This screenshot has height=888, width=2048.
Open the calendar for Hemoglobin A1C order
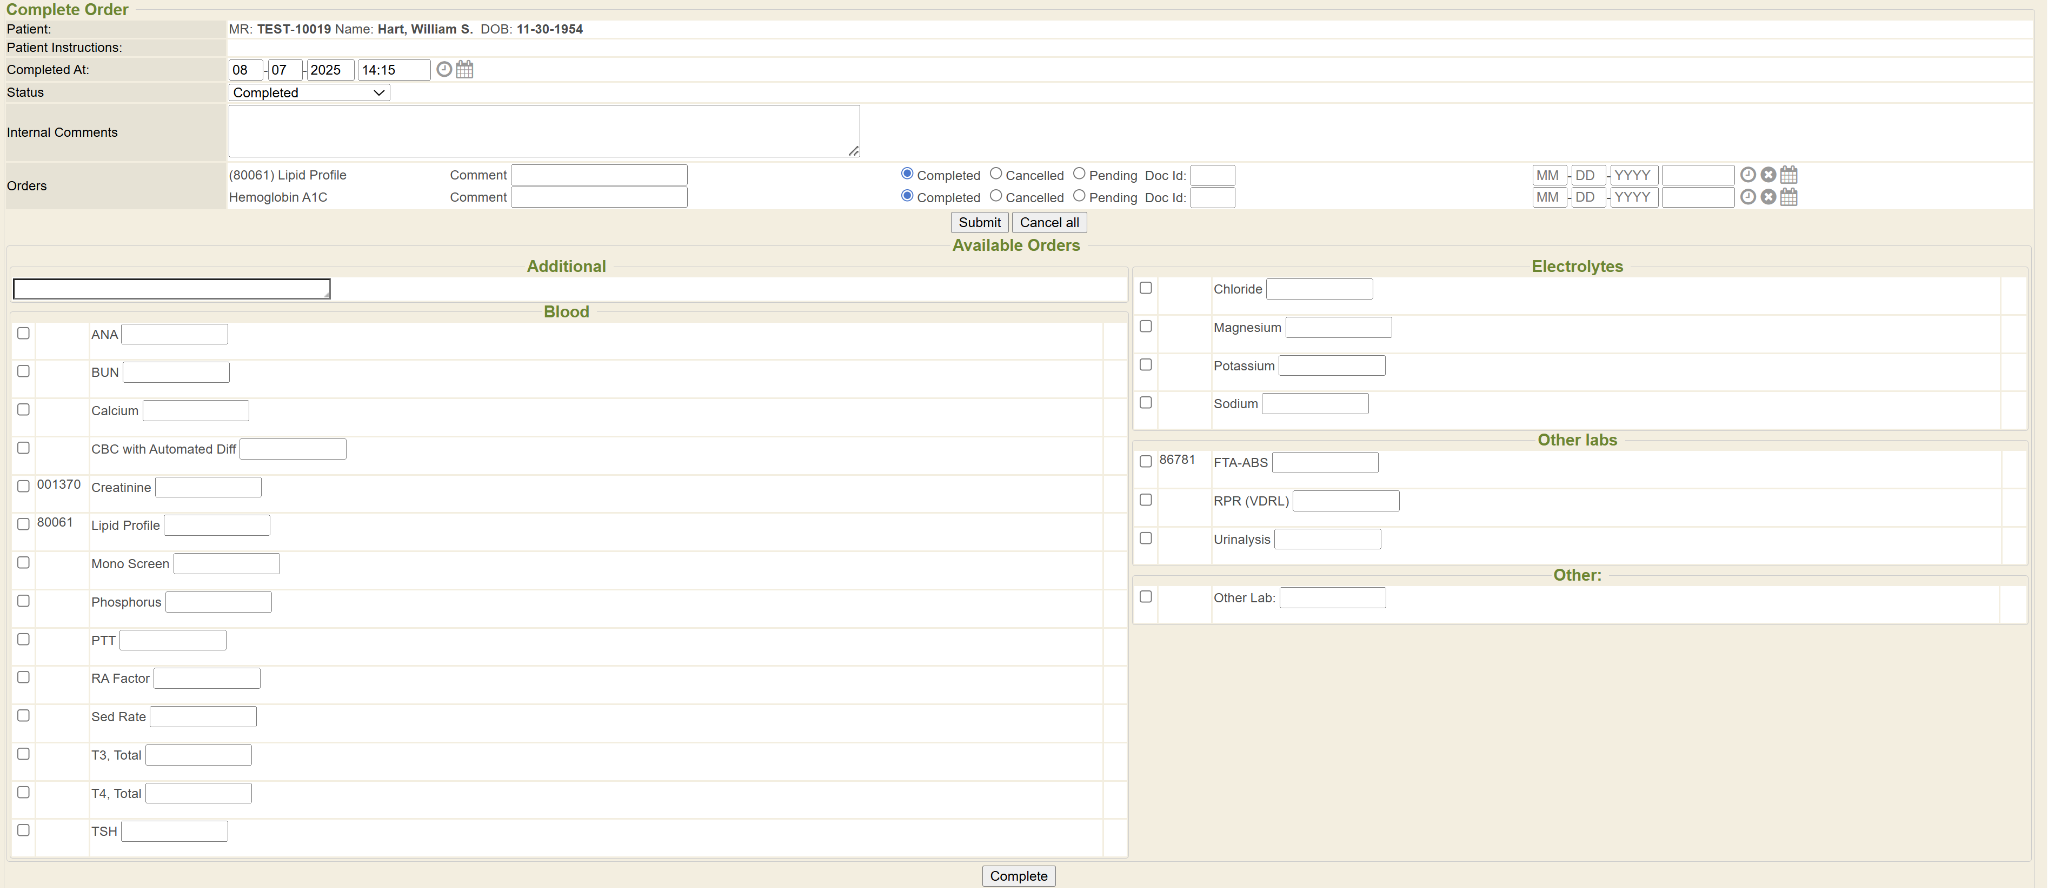tap(1789, 197)
